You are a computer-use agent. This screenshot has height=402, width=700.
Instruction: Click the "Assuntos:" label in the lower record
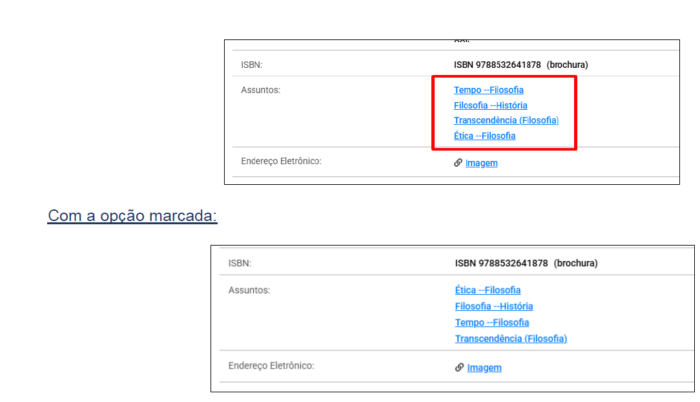[x=249, y=290]
